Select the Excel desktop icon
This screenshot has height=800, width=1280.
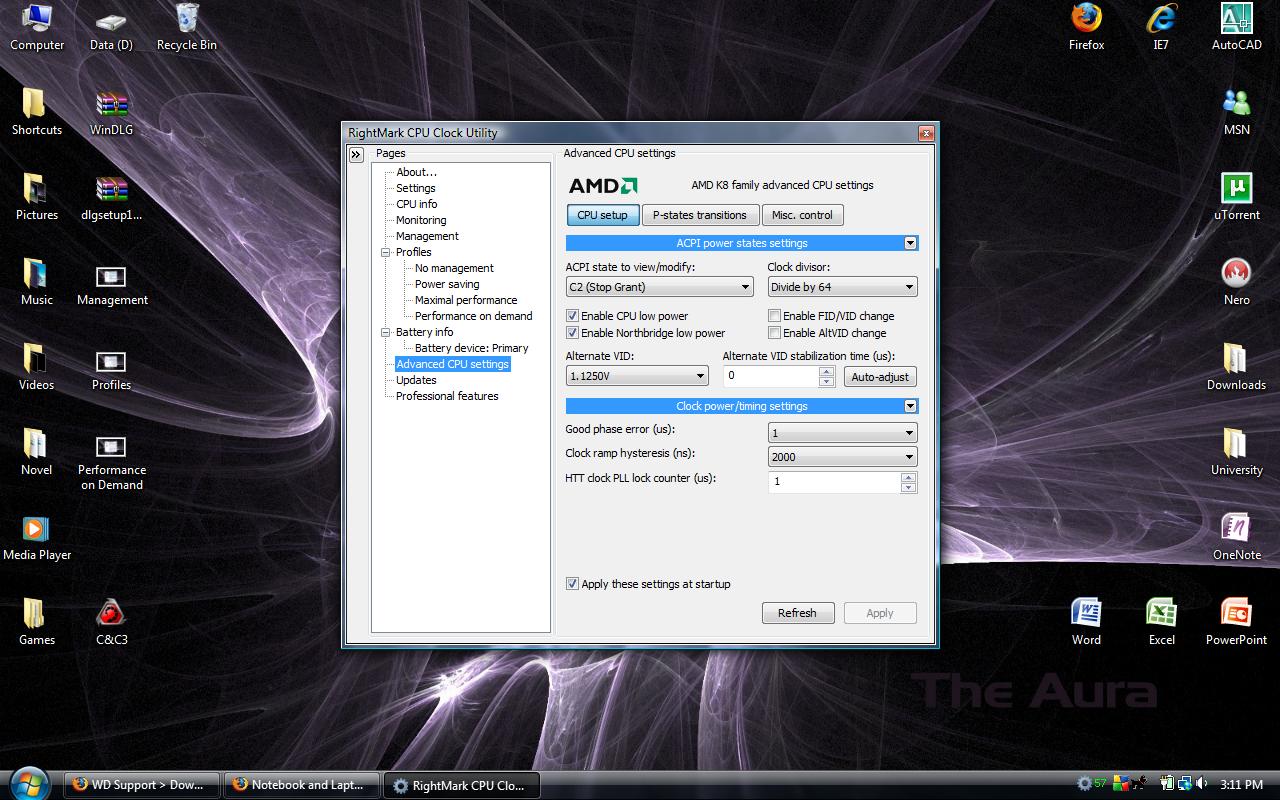click(x=1161, y=622)
